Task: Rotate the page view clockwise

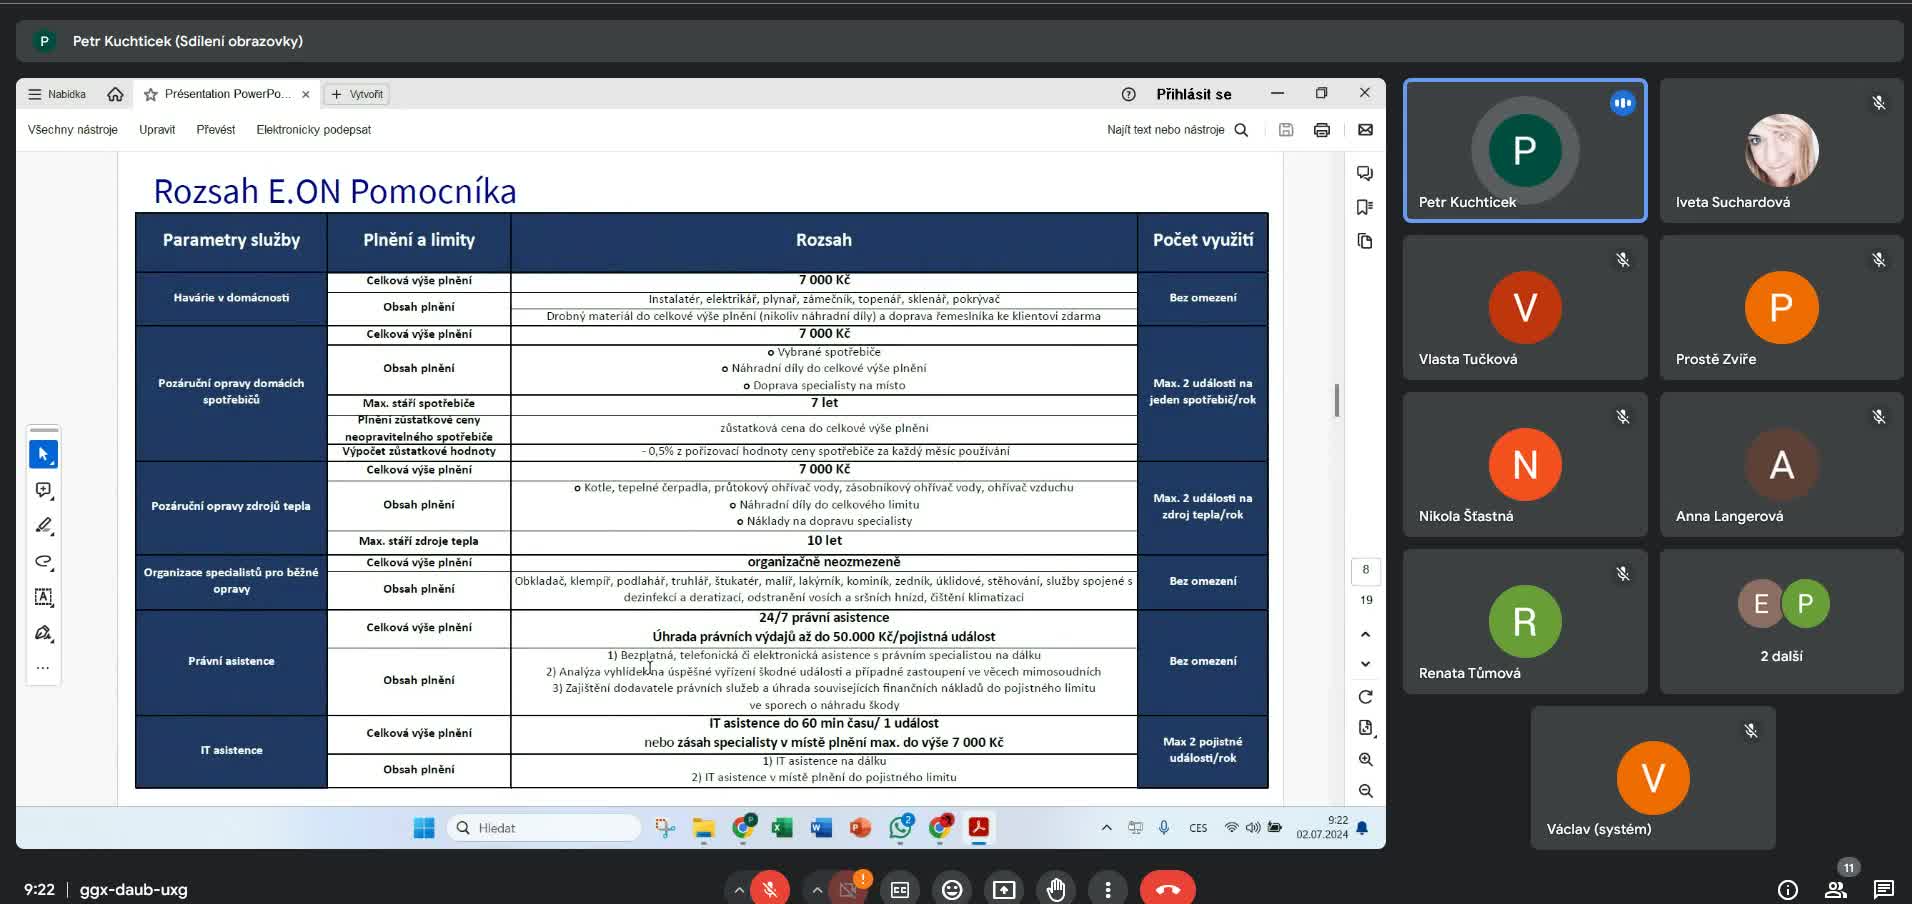Action: [x=1365, y=697]
